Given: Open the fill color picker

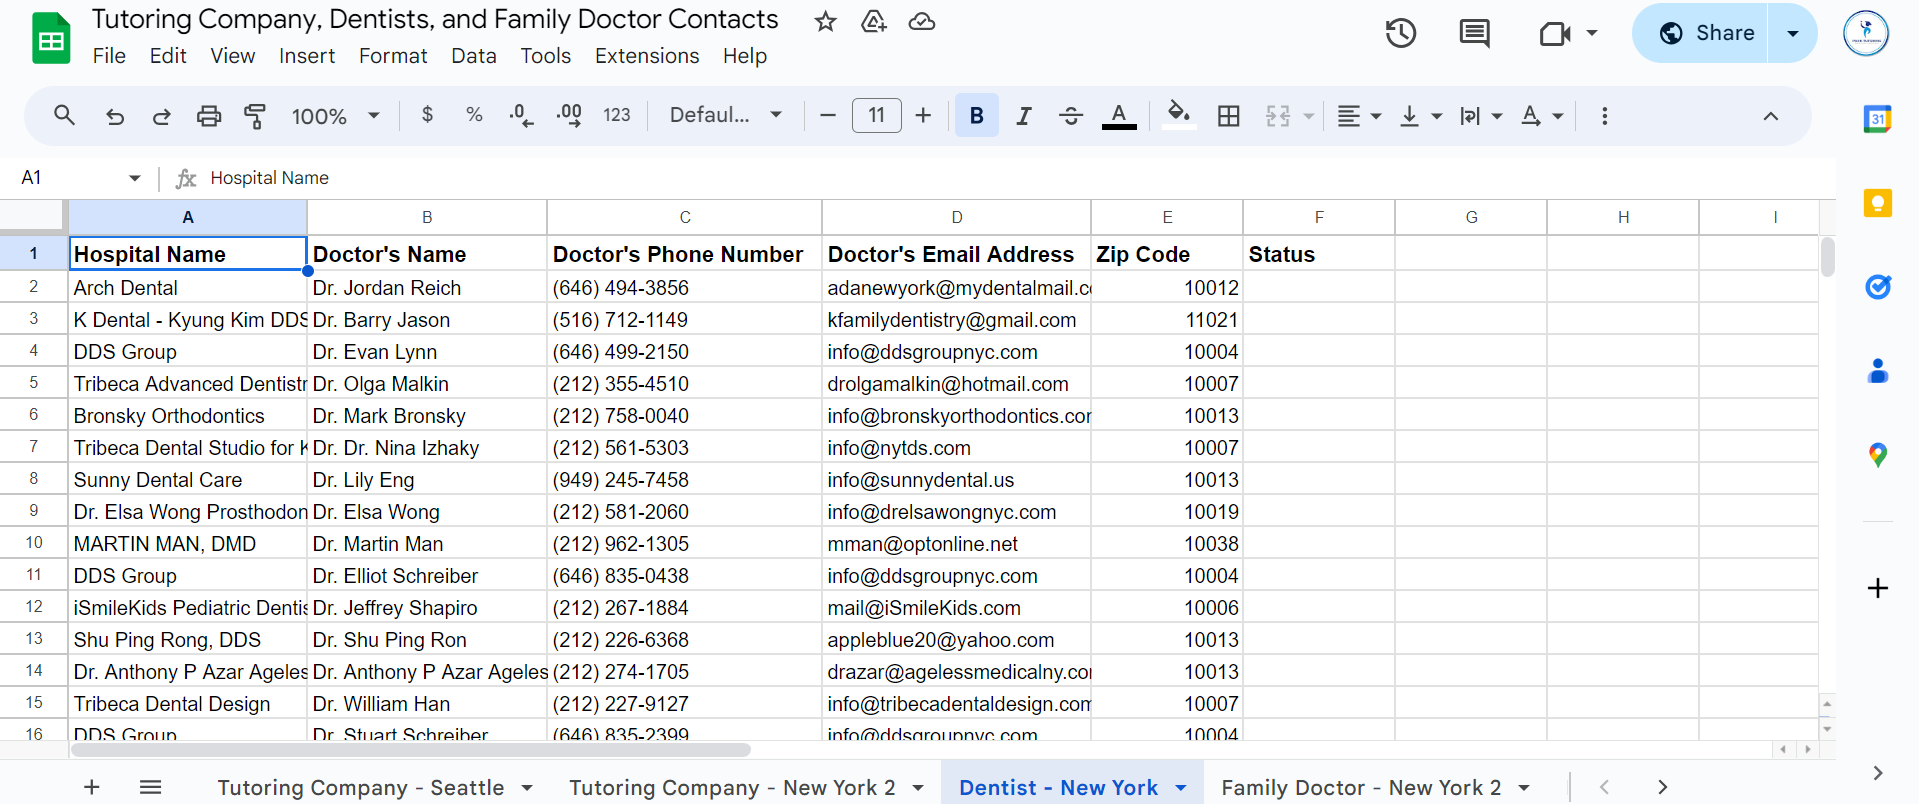Looking at the screenshot, I should point(1179,116).
